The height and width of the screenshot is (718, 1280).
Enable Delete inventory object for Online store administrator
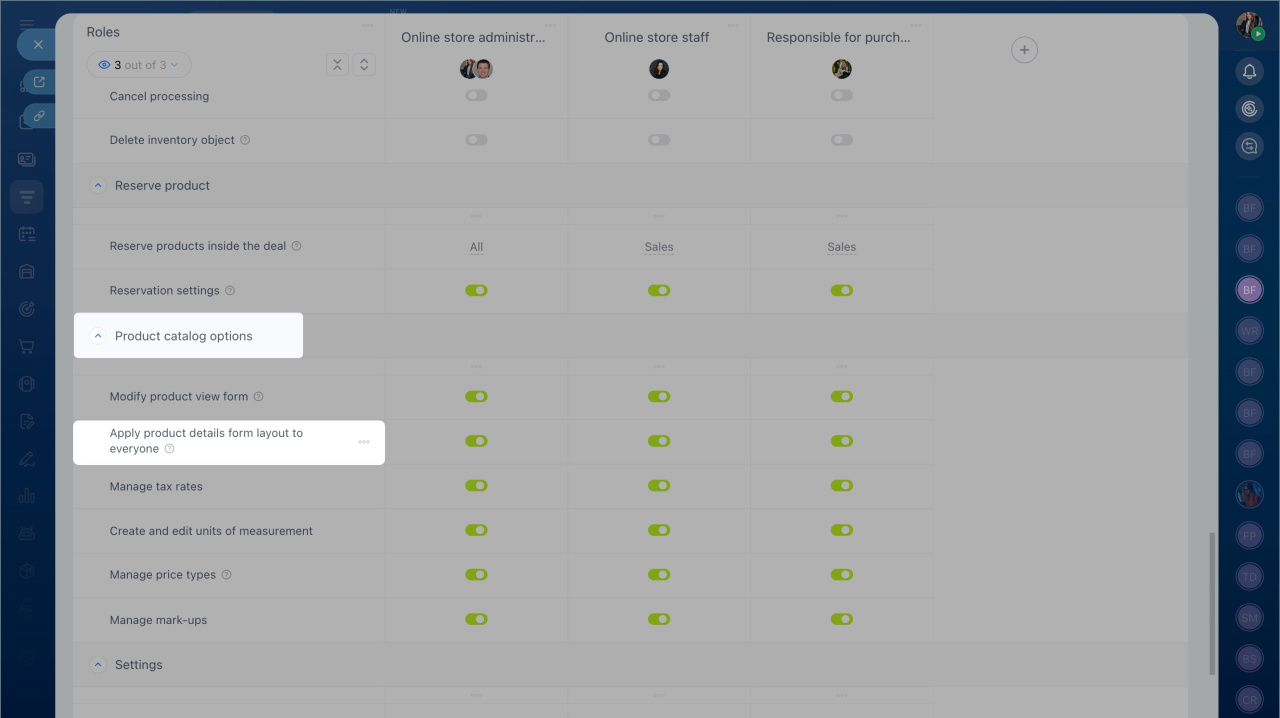[x=476, y=140]
